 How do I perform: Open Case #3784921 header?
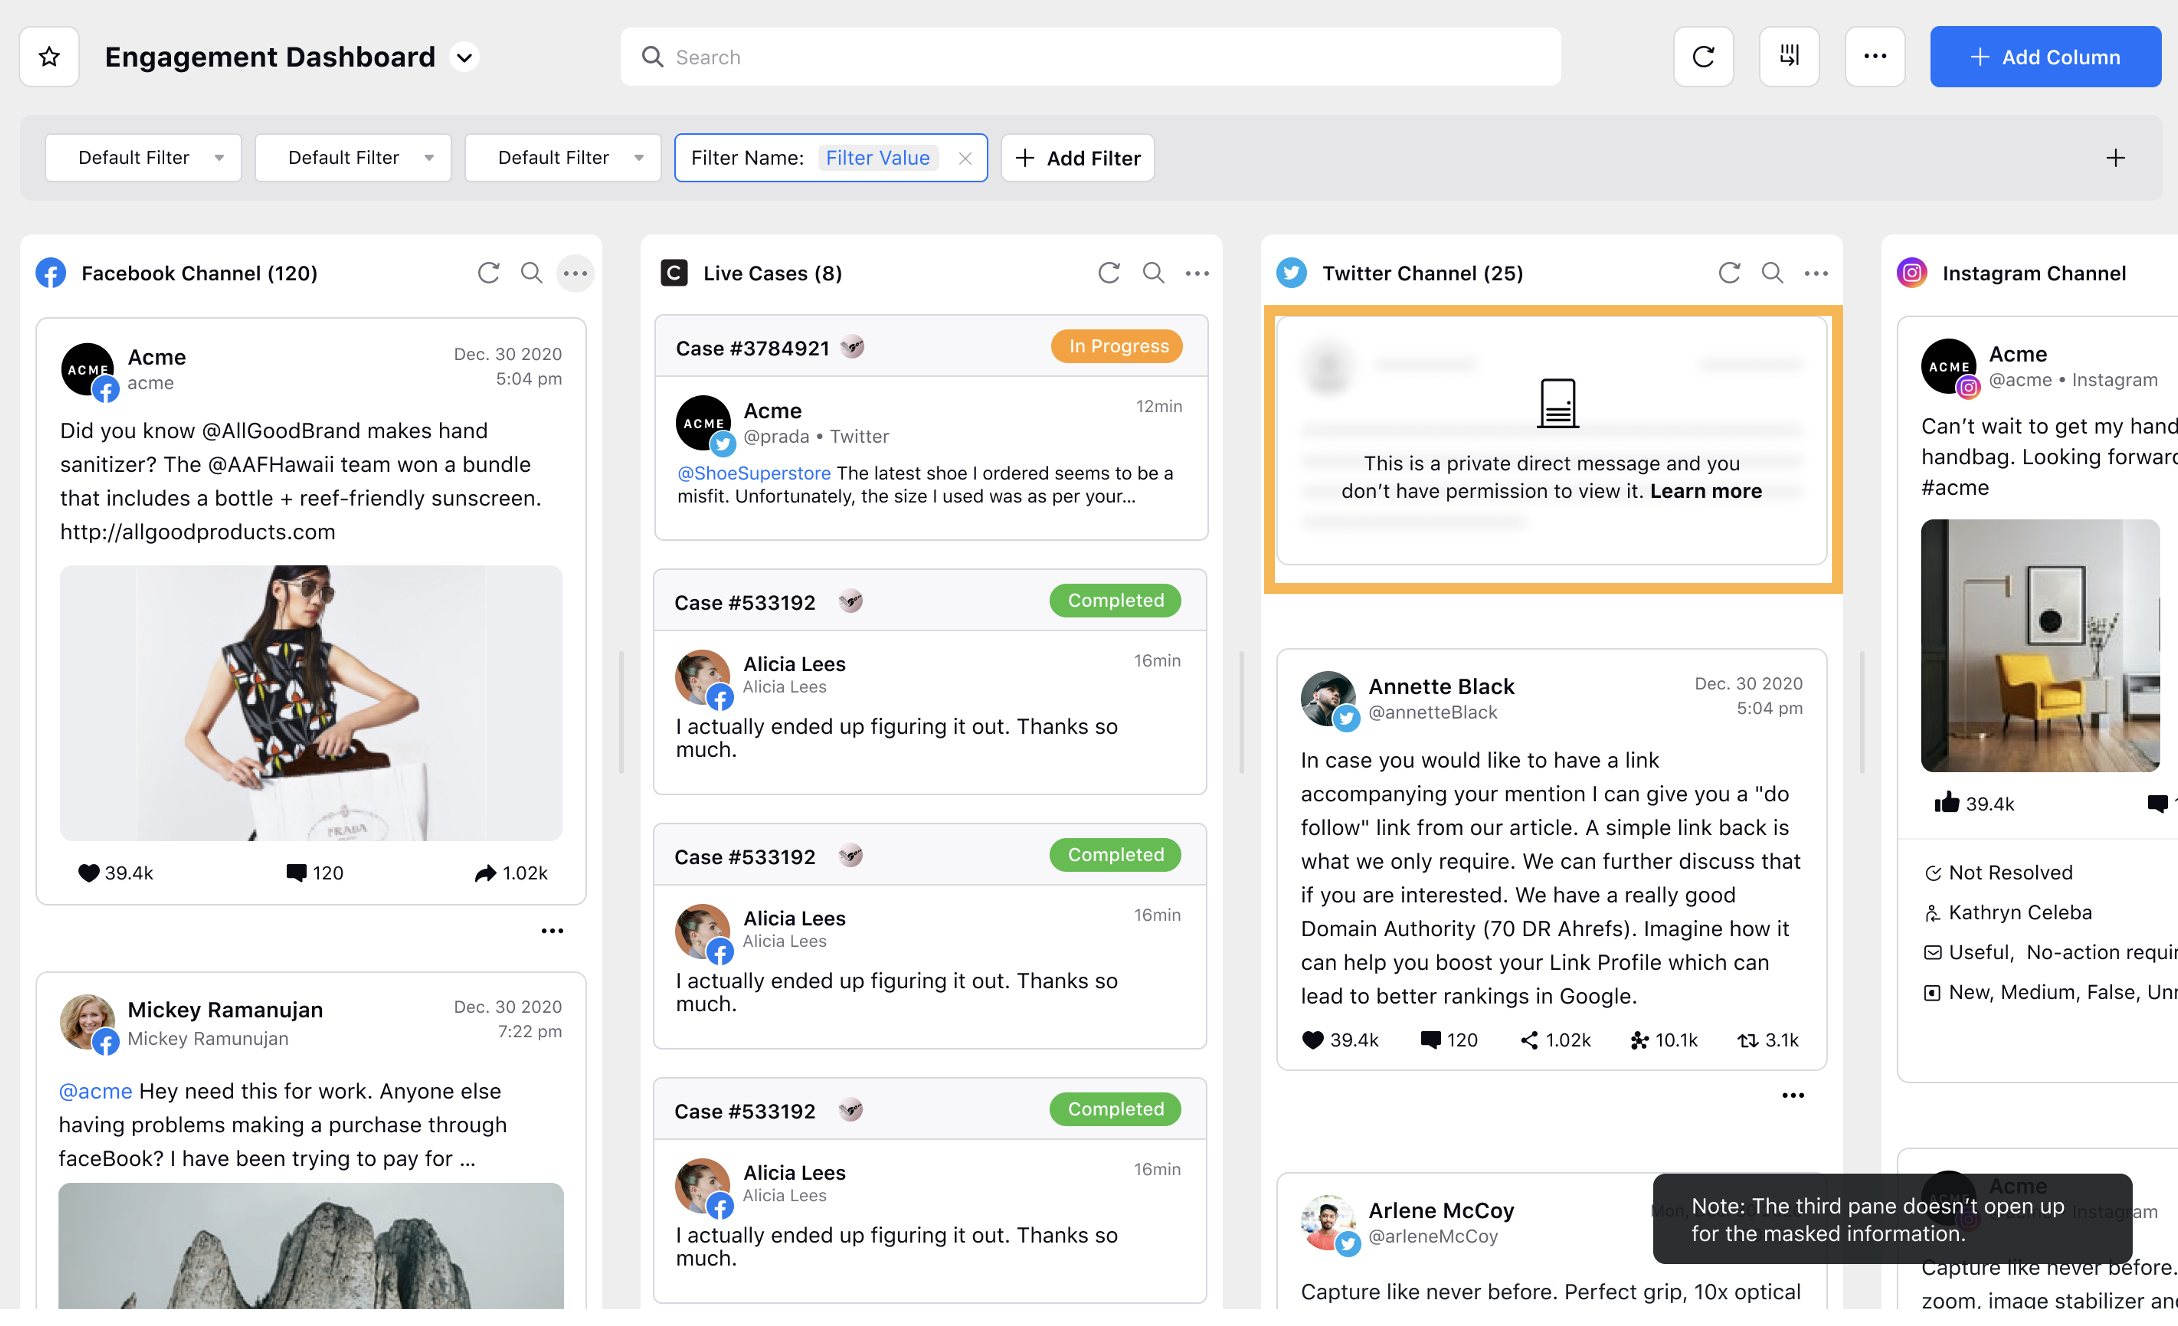pyautogui.click(x=931, y=347)
